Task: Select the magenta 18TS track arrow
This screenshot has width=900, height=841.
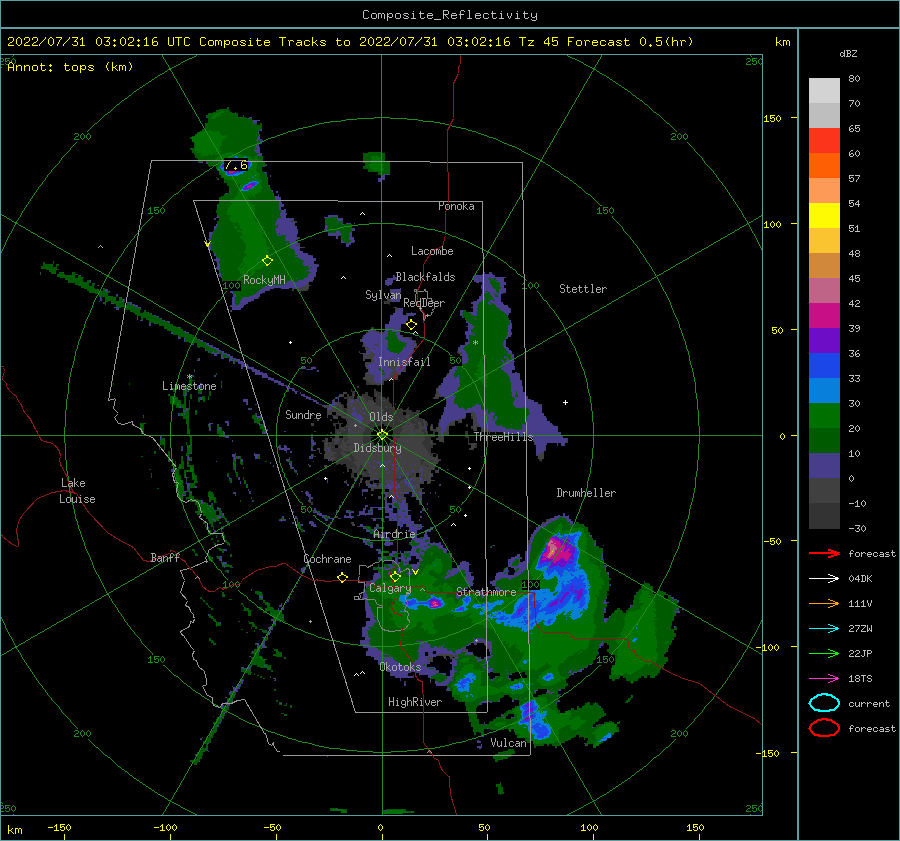Action: point(824,679)
